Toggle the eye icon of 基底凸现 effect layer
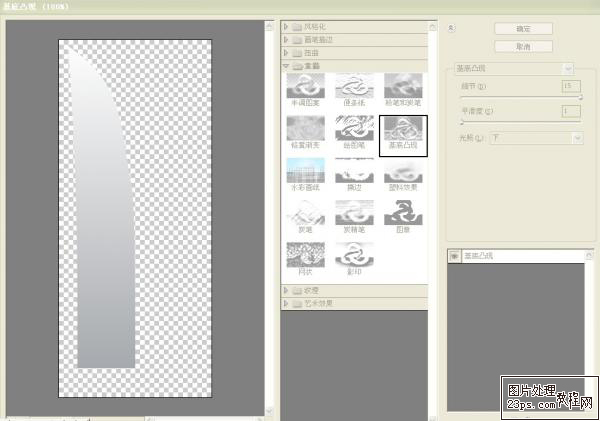This screenshot has height=421, width=600. click(x=454, y=256)
